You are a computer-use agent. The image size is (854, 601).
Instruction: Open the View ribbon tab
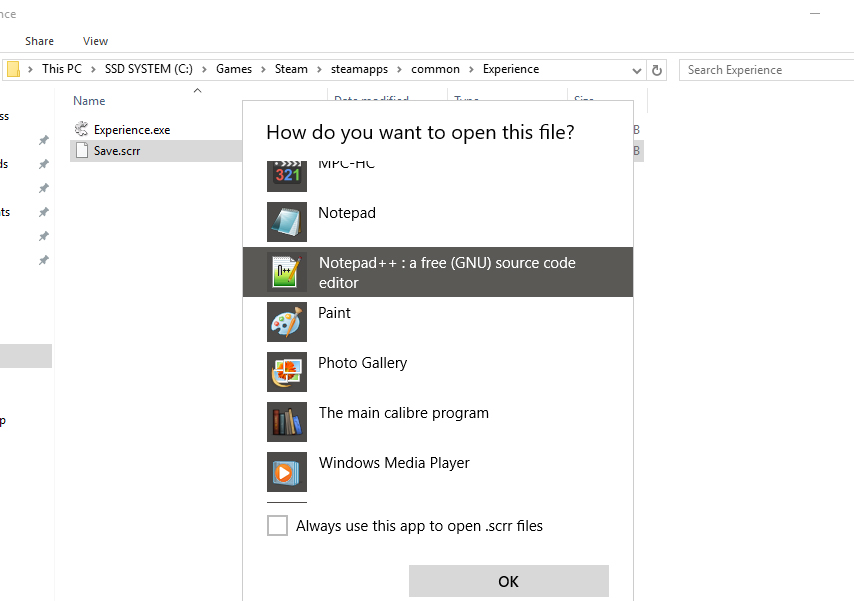(96, 41)
